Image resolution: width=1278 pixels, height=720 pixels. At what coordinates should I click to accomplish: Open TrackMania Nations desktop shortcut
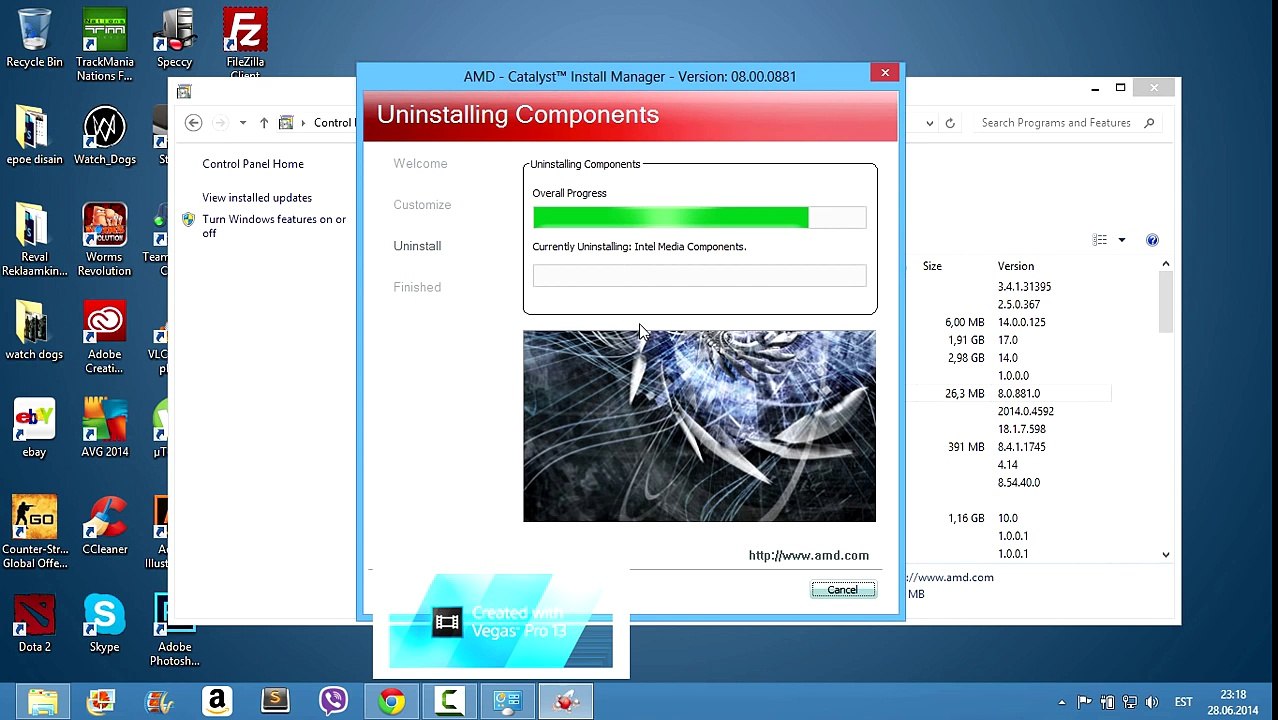pyautogui.click(x=104, y=45)
